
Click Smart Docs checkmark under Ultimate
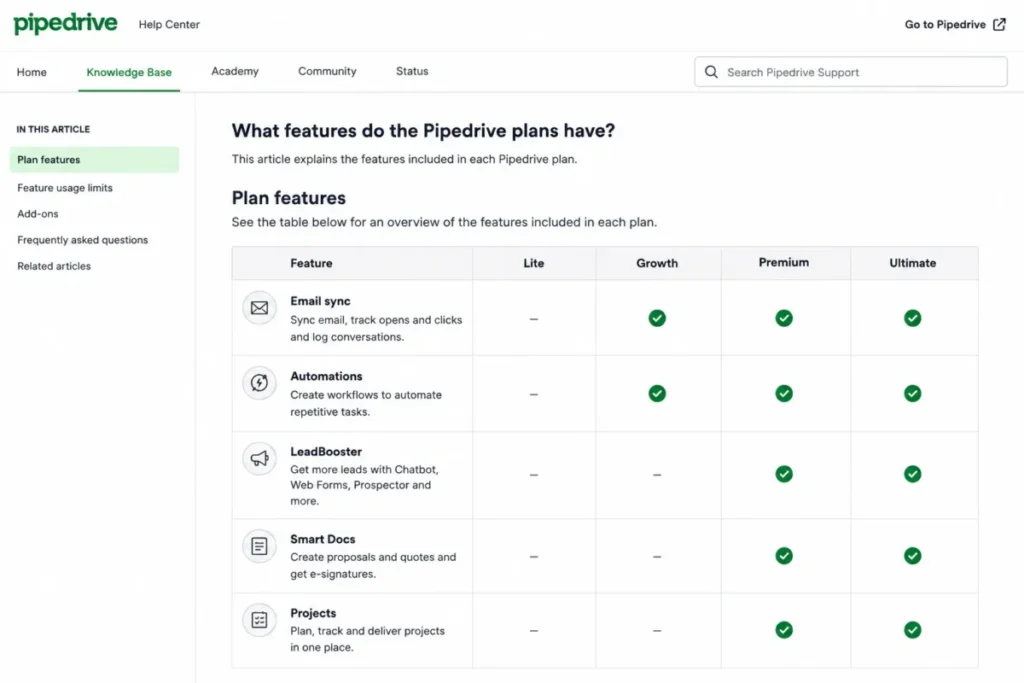(912, 556)
